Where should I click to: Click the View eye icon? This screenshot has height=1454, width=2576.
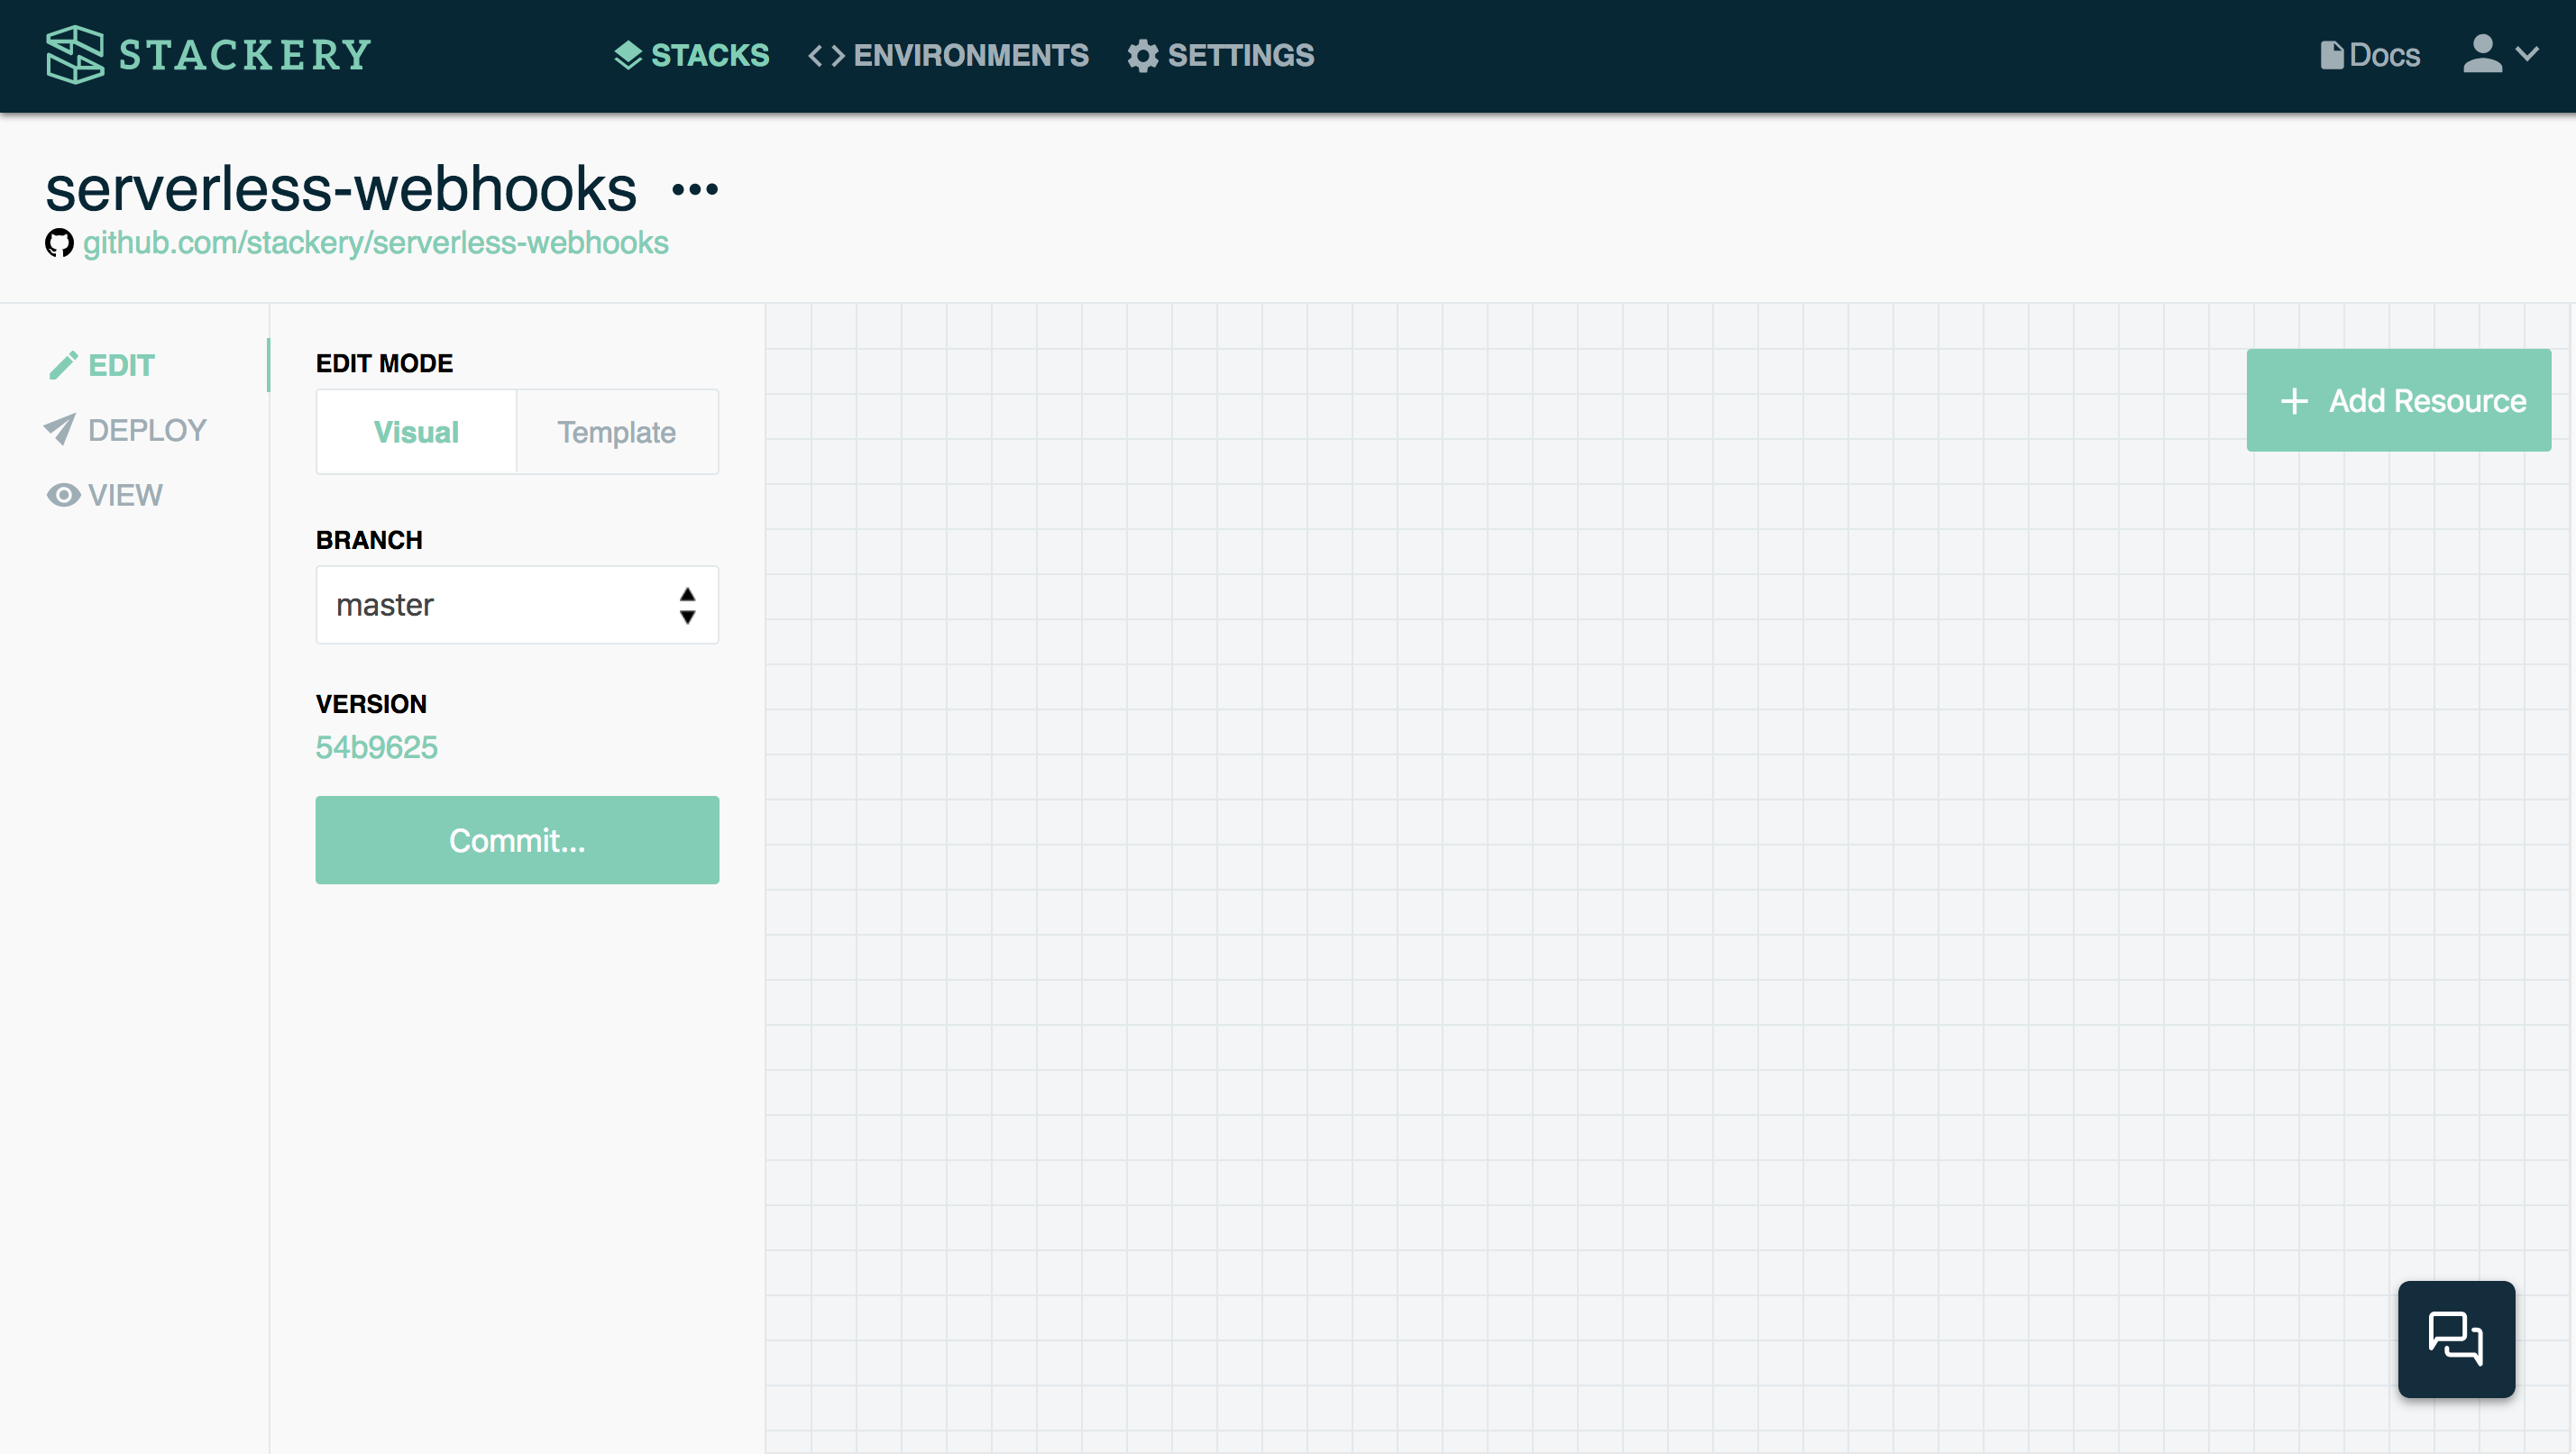point(63,495)
